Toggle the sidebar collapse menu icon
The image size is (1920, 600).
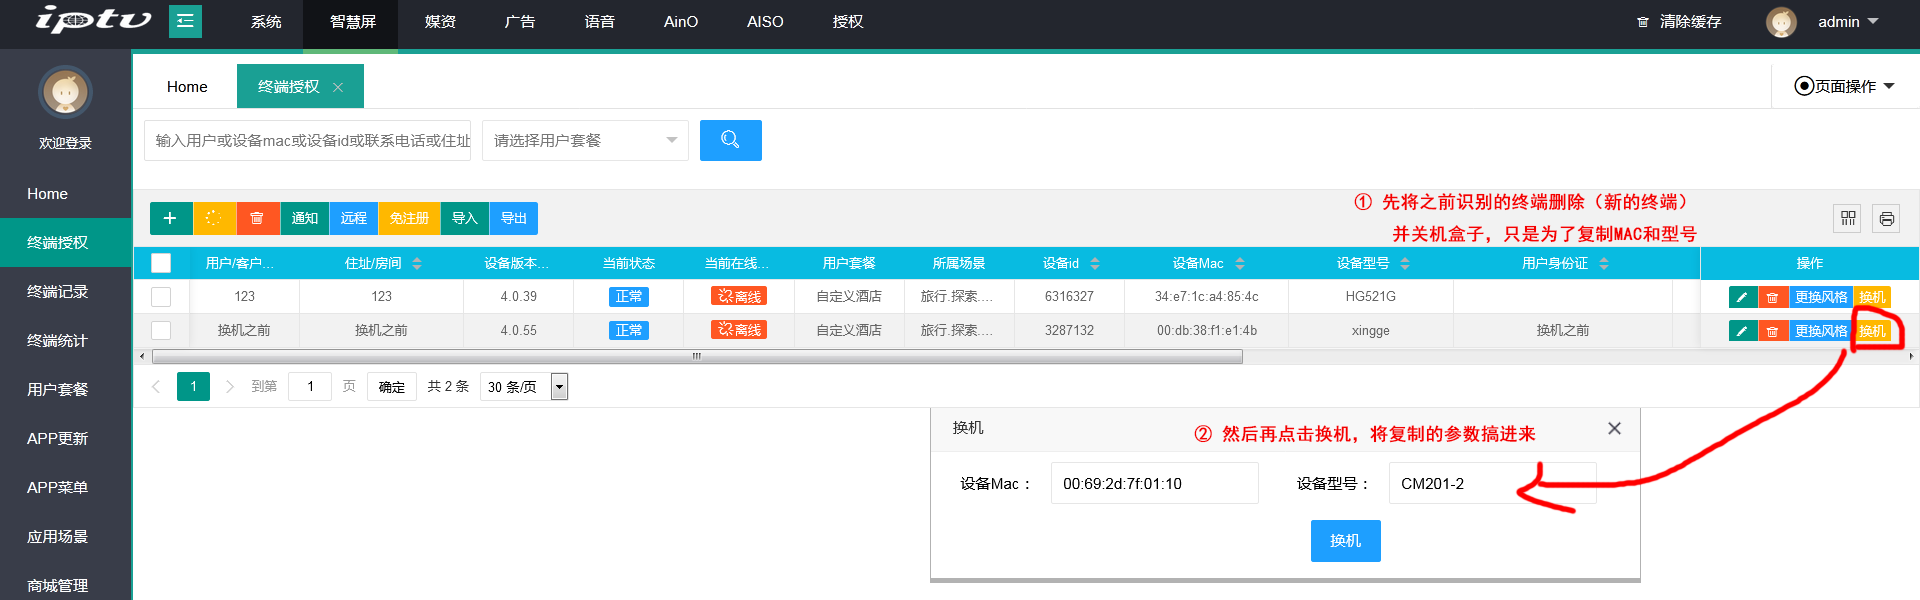tap(185, 21)
